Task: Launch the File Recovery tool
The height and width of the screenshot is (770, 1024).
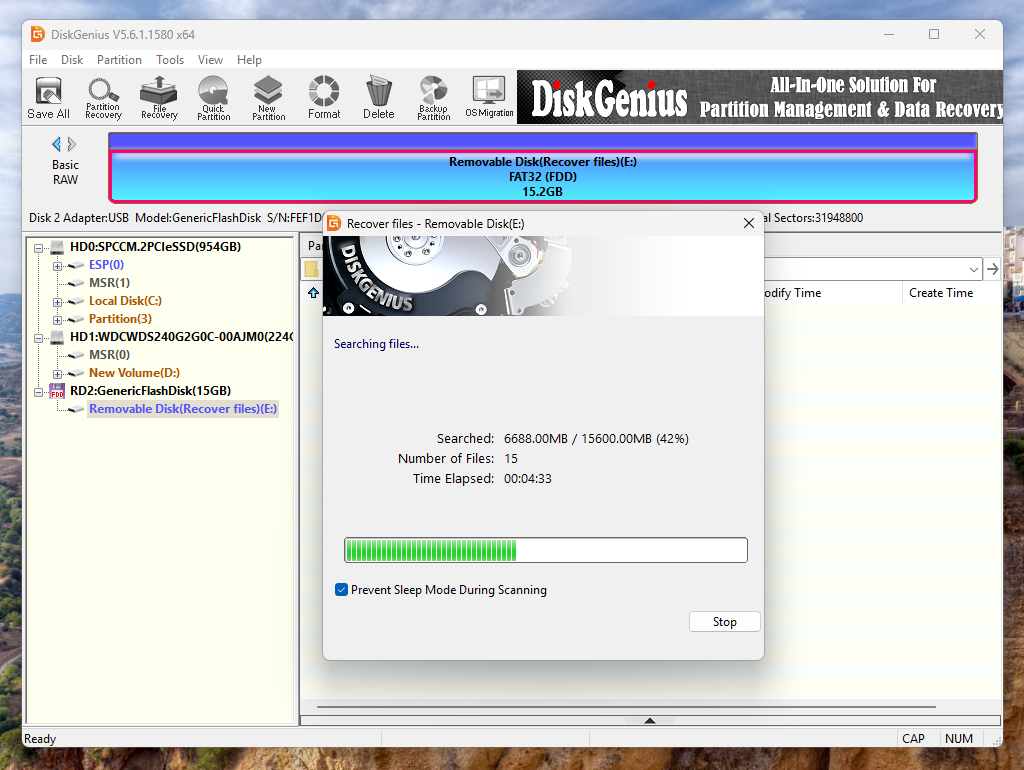Action: point(159,98)
